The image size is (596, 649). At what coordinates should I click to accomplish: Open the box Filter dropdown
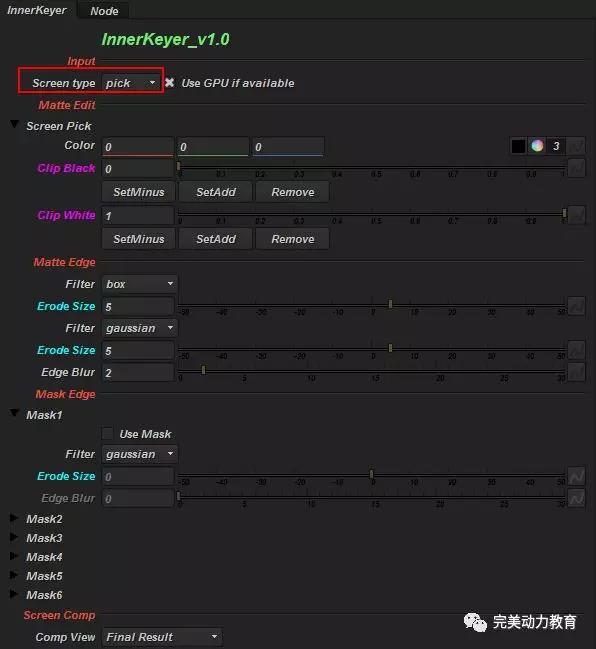(139, 284)
